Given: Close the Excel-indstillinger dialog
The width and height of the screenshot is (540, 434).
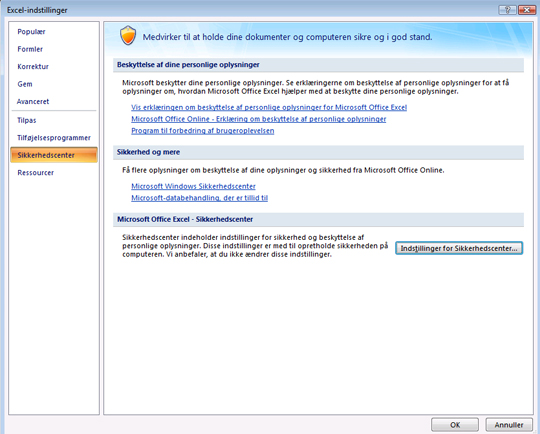Looking at the screenshot, I should (527, 10).
